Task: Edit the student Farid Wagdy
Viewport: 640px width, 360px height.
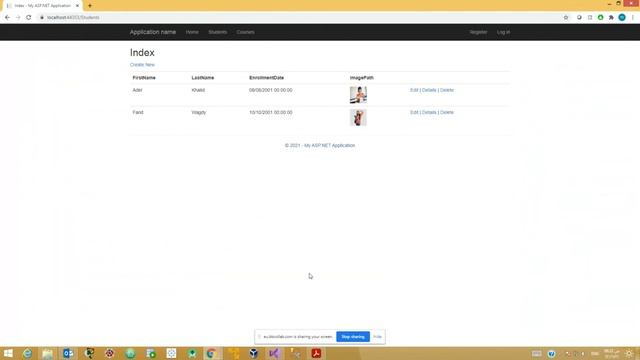Action: tap(414, 112)
